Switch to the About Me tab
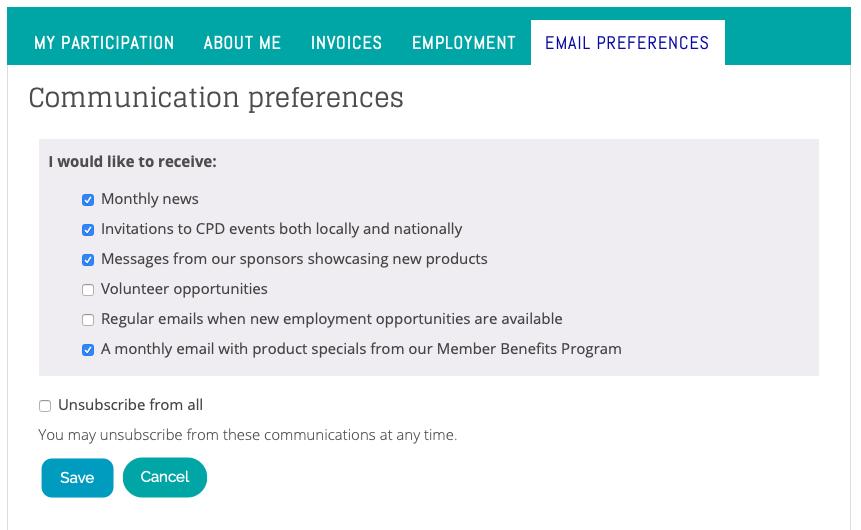Viewport: 861px width, 530px height. (242, 43)
